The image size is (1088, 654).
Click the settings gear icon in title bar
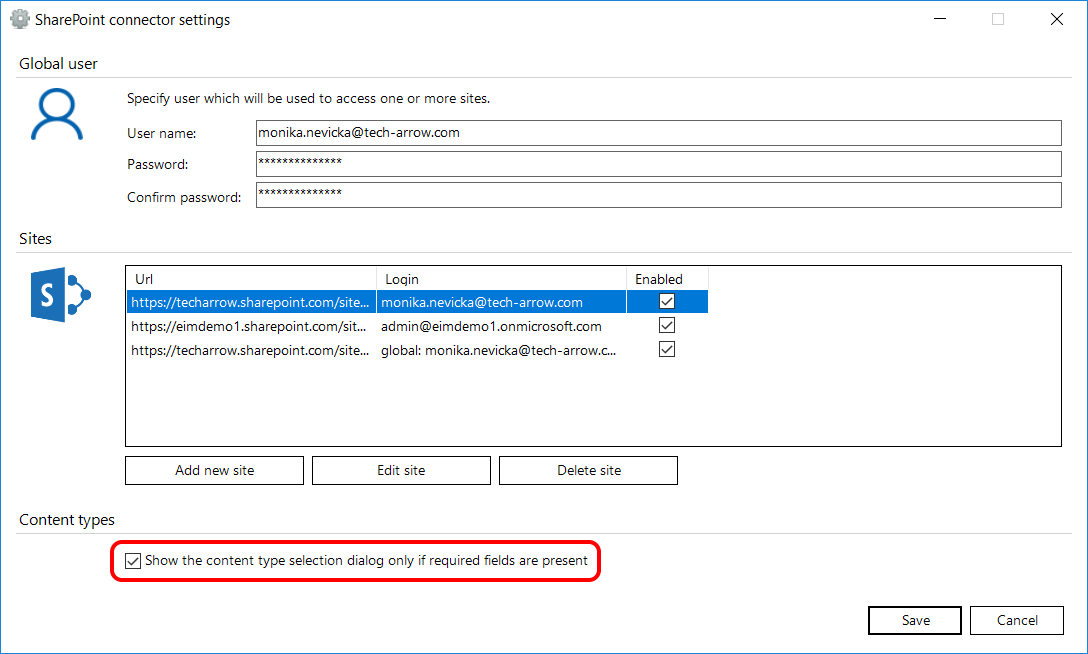pos(19,19)
